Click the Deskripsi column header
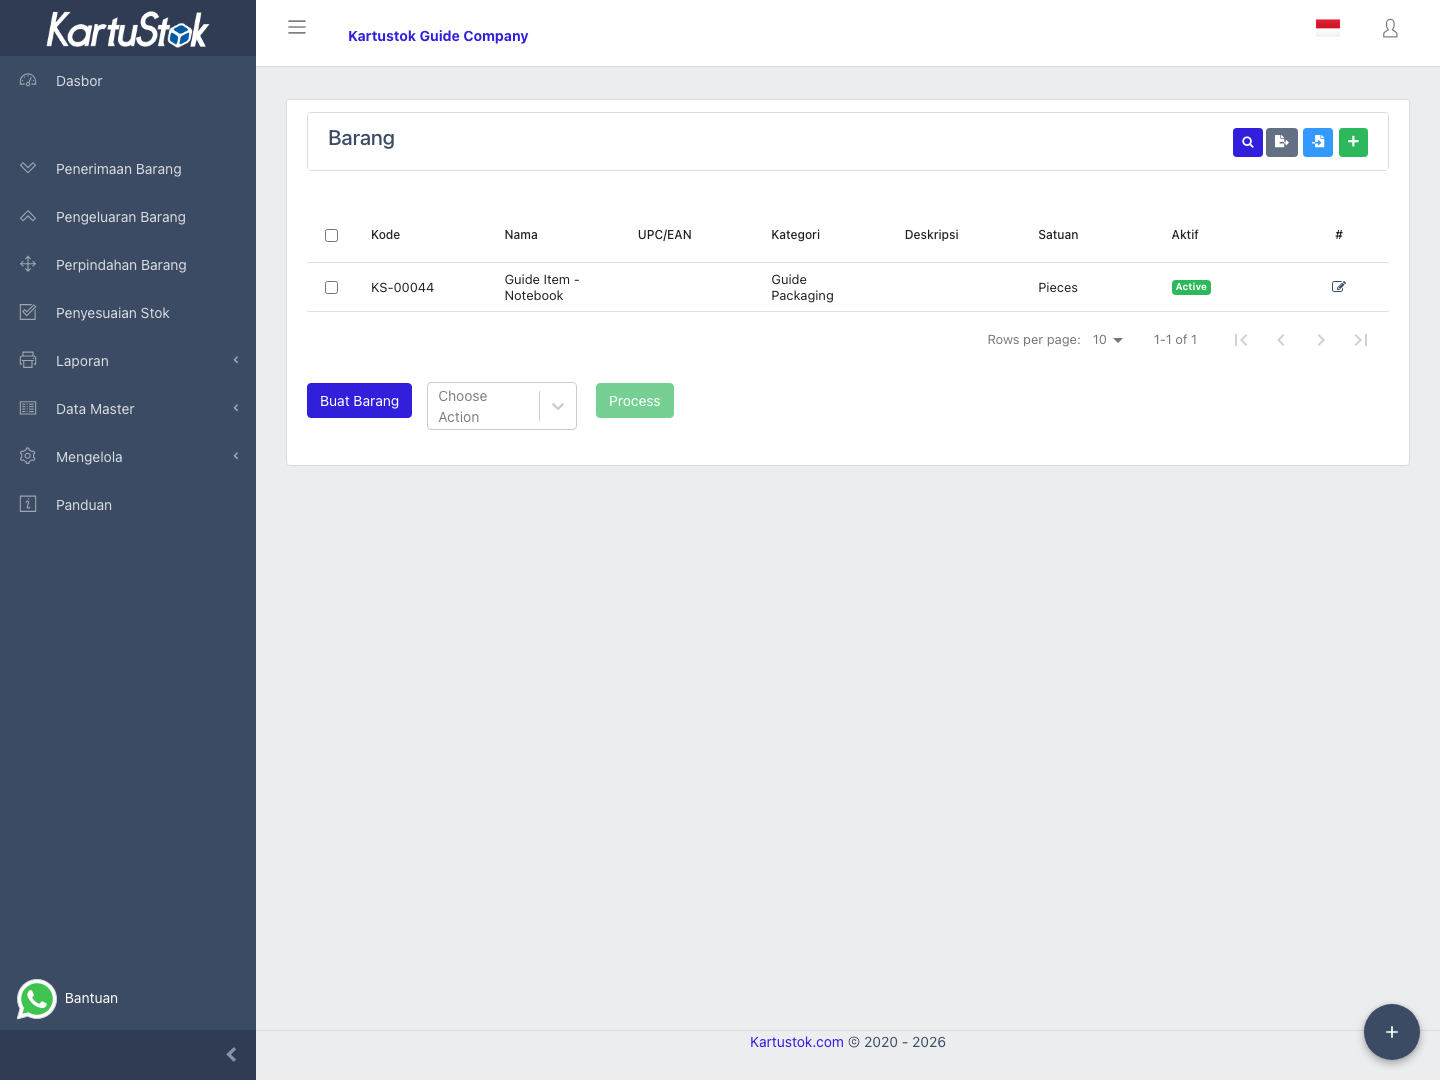The image size is (1440, 1080). [x=931, y=235]
